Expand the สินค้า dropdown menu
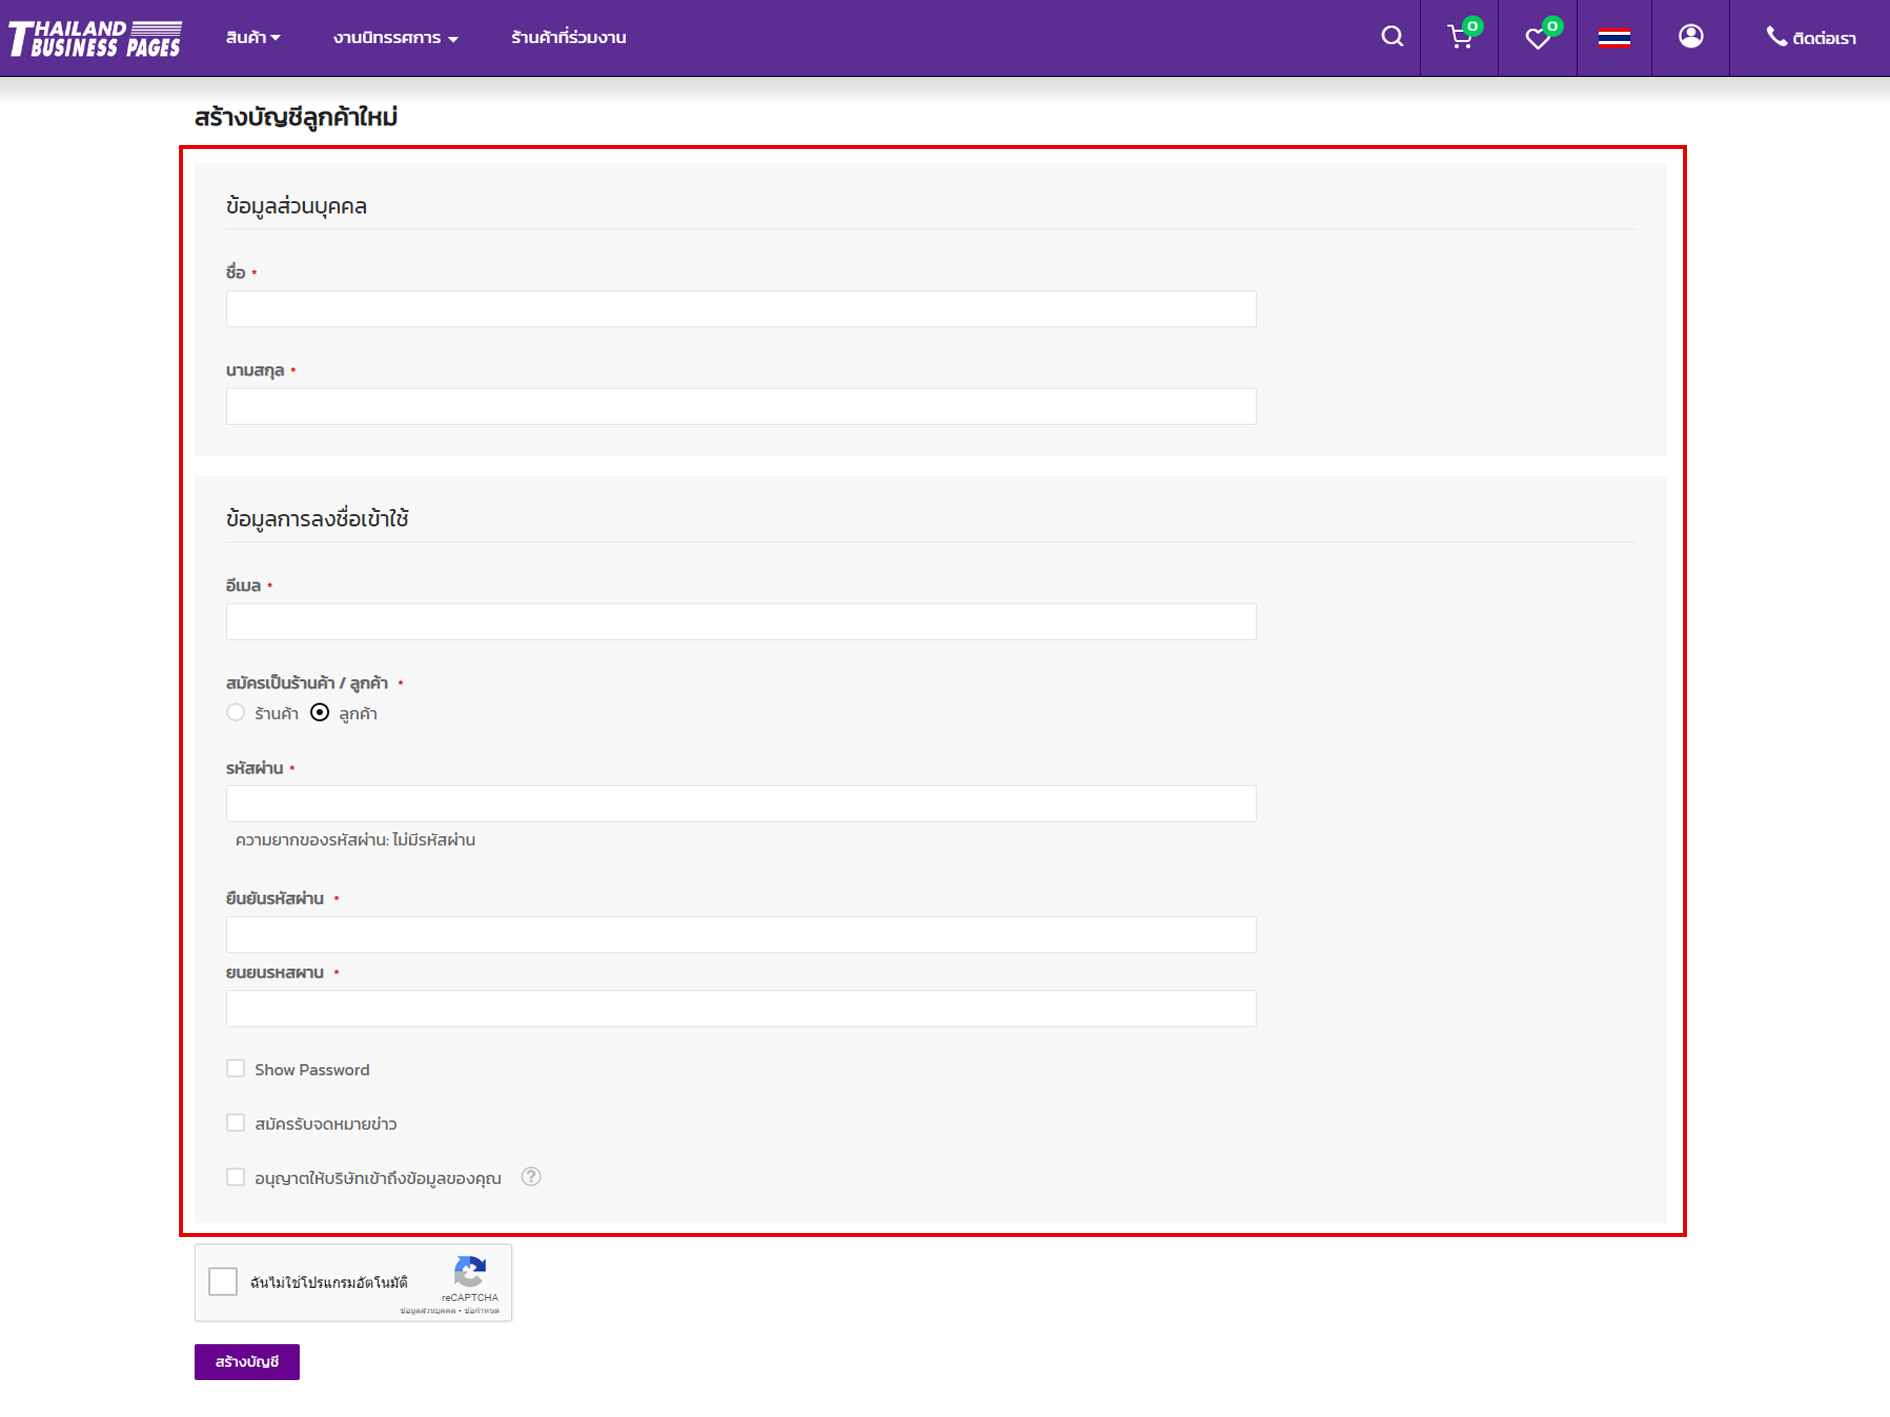Image resolution: width=1890 pixels, height=1417 pixels. point(252,38)
